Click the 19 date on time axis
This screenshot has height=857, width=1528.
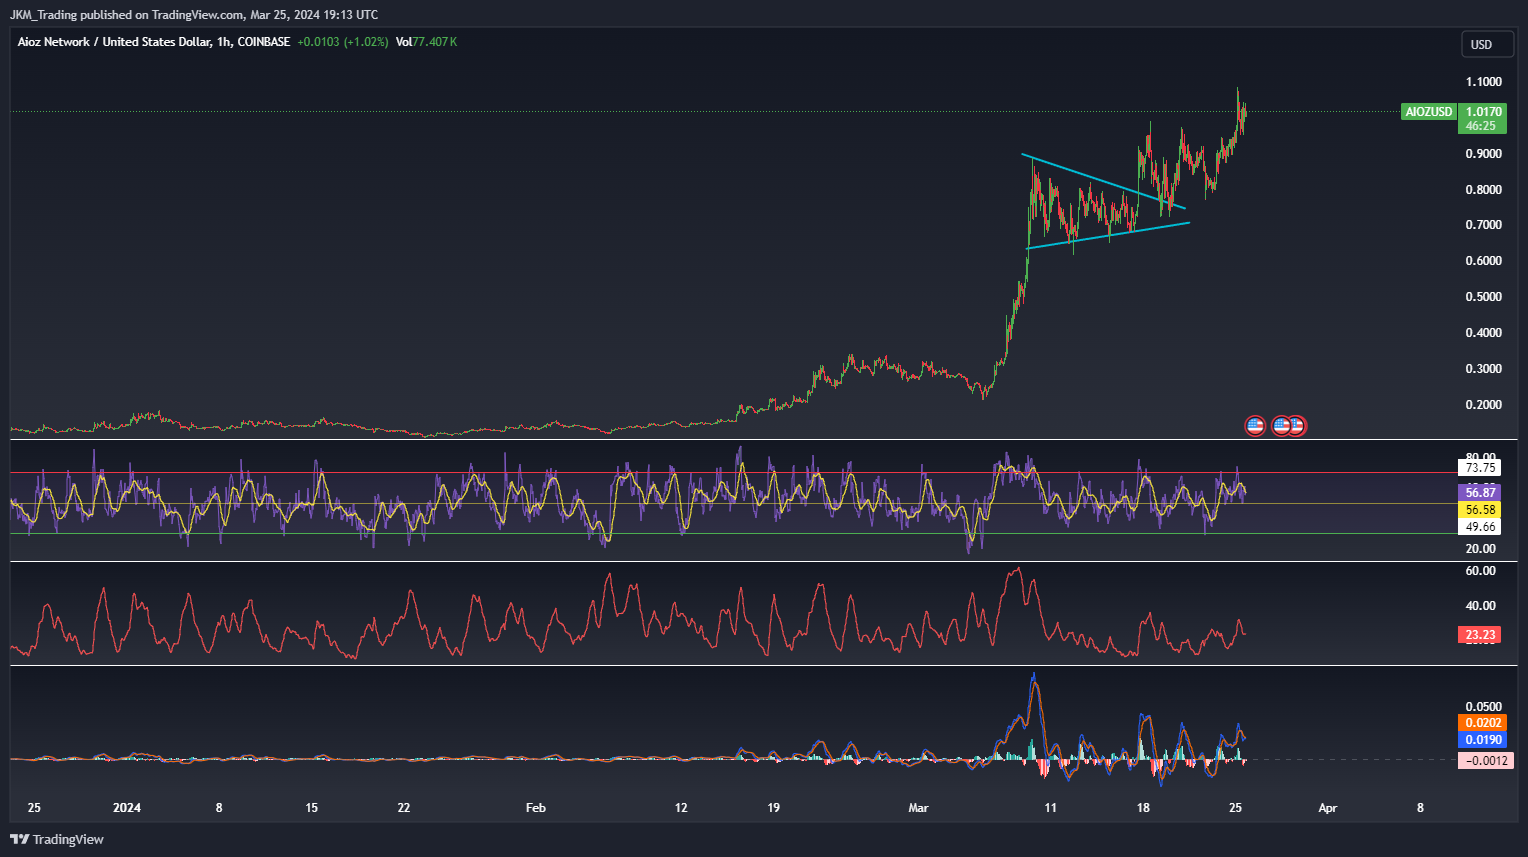coord(773,808)
